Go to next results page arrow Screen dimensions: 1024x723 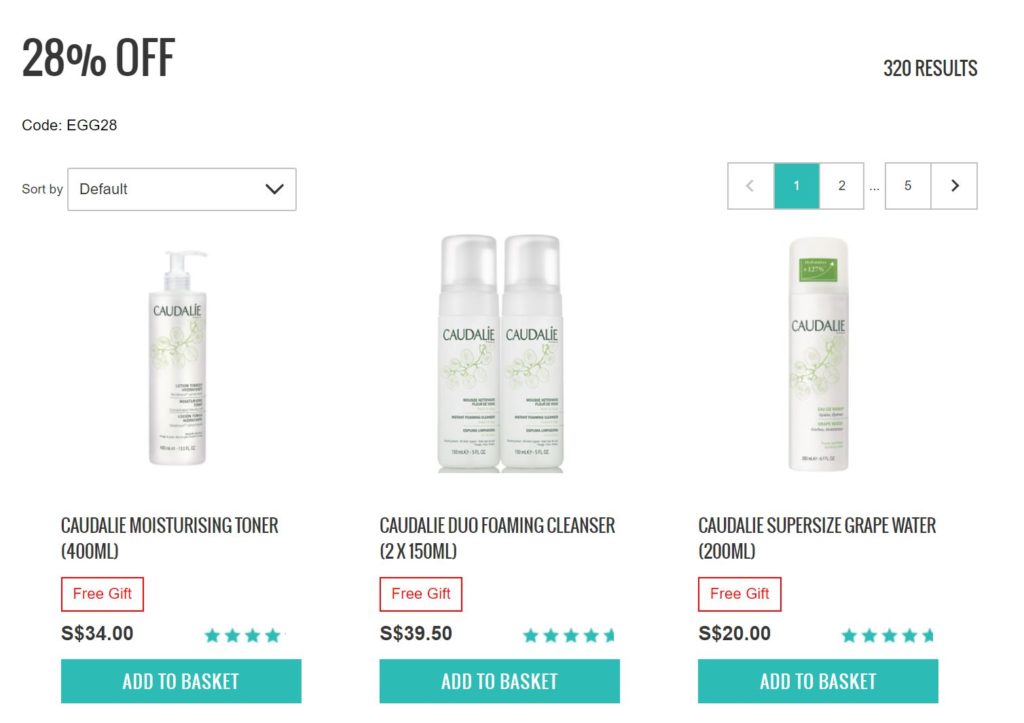(954, 186)
